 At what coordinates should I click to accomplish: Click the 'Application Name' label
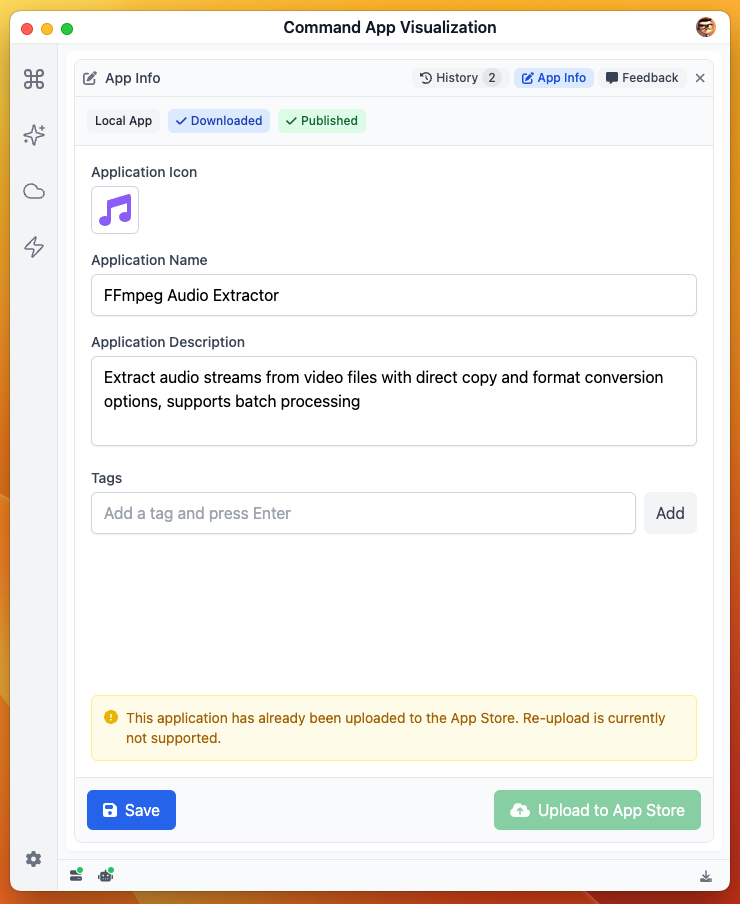[149, 260]
